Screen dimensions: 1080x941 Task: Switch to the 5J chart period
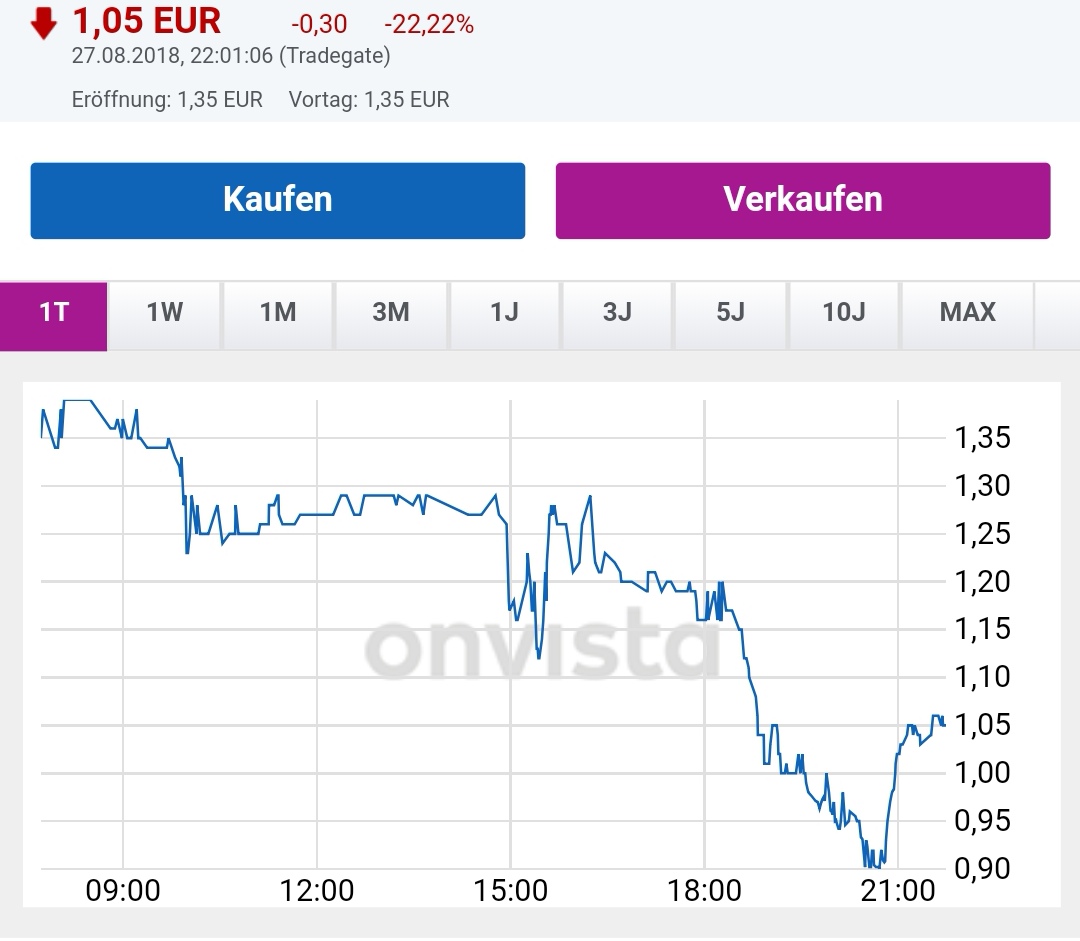(x=730, y=314)
